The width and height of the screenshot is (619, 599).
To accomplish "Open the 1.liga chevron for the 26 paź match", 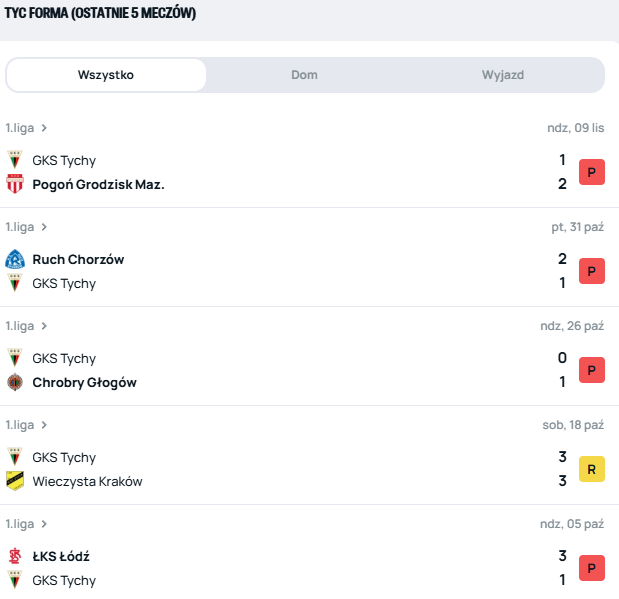I will point(44,326).
